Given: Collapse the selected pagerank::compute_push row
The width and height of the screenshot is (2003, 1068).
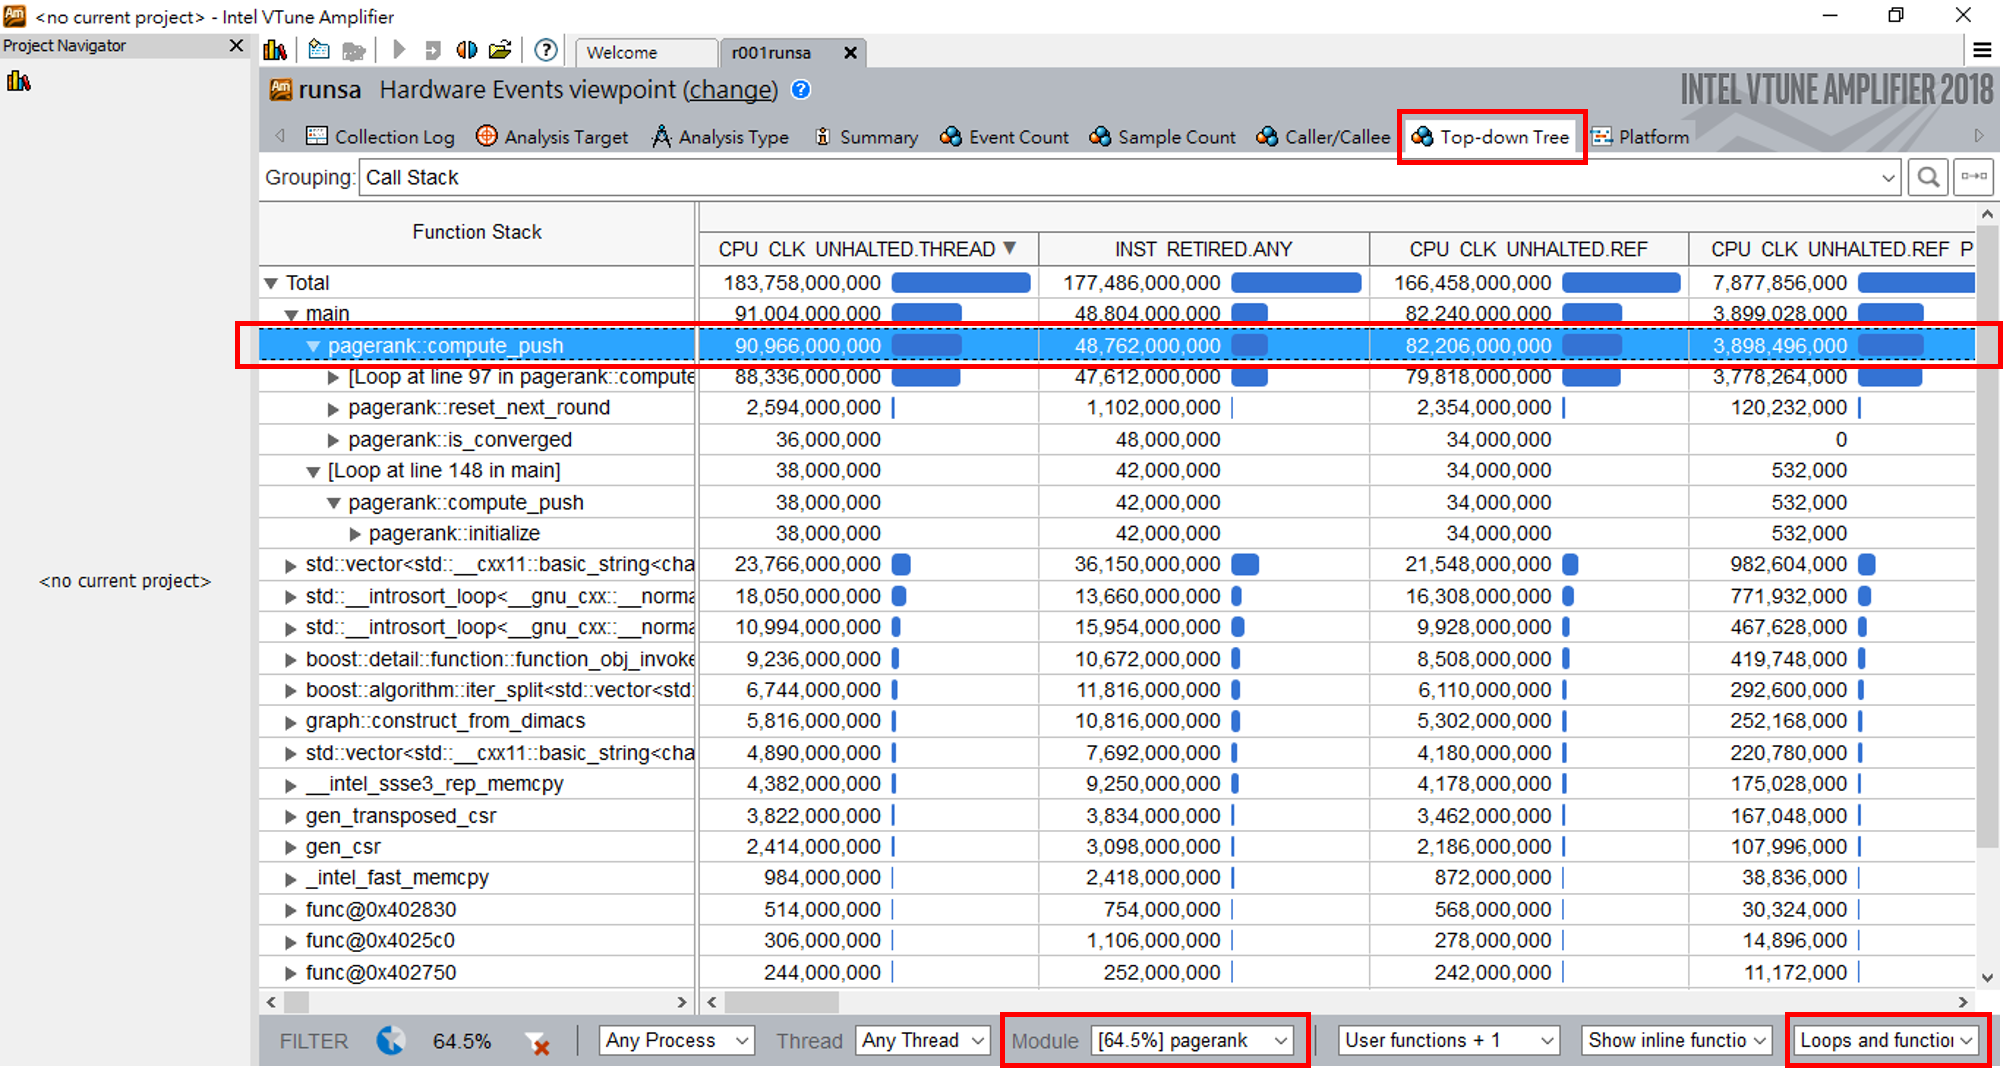Looking at the screenshot, I should pos(312,346).
